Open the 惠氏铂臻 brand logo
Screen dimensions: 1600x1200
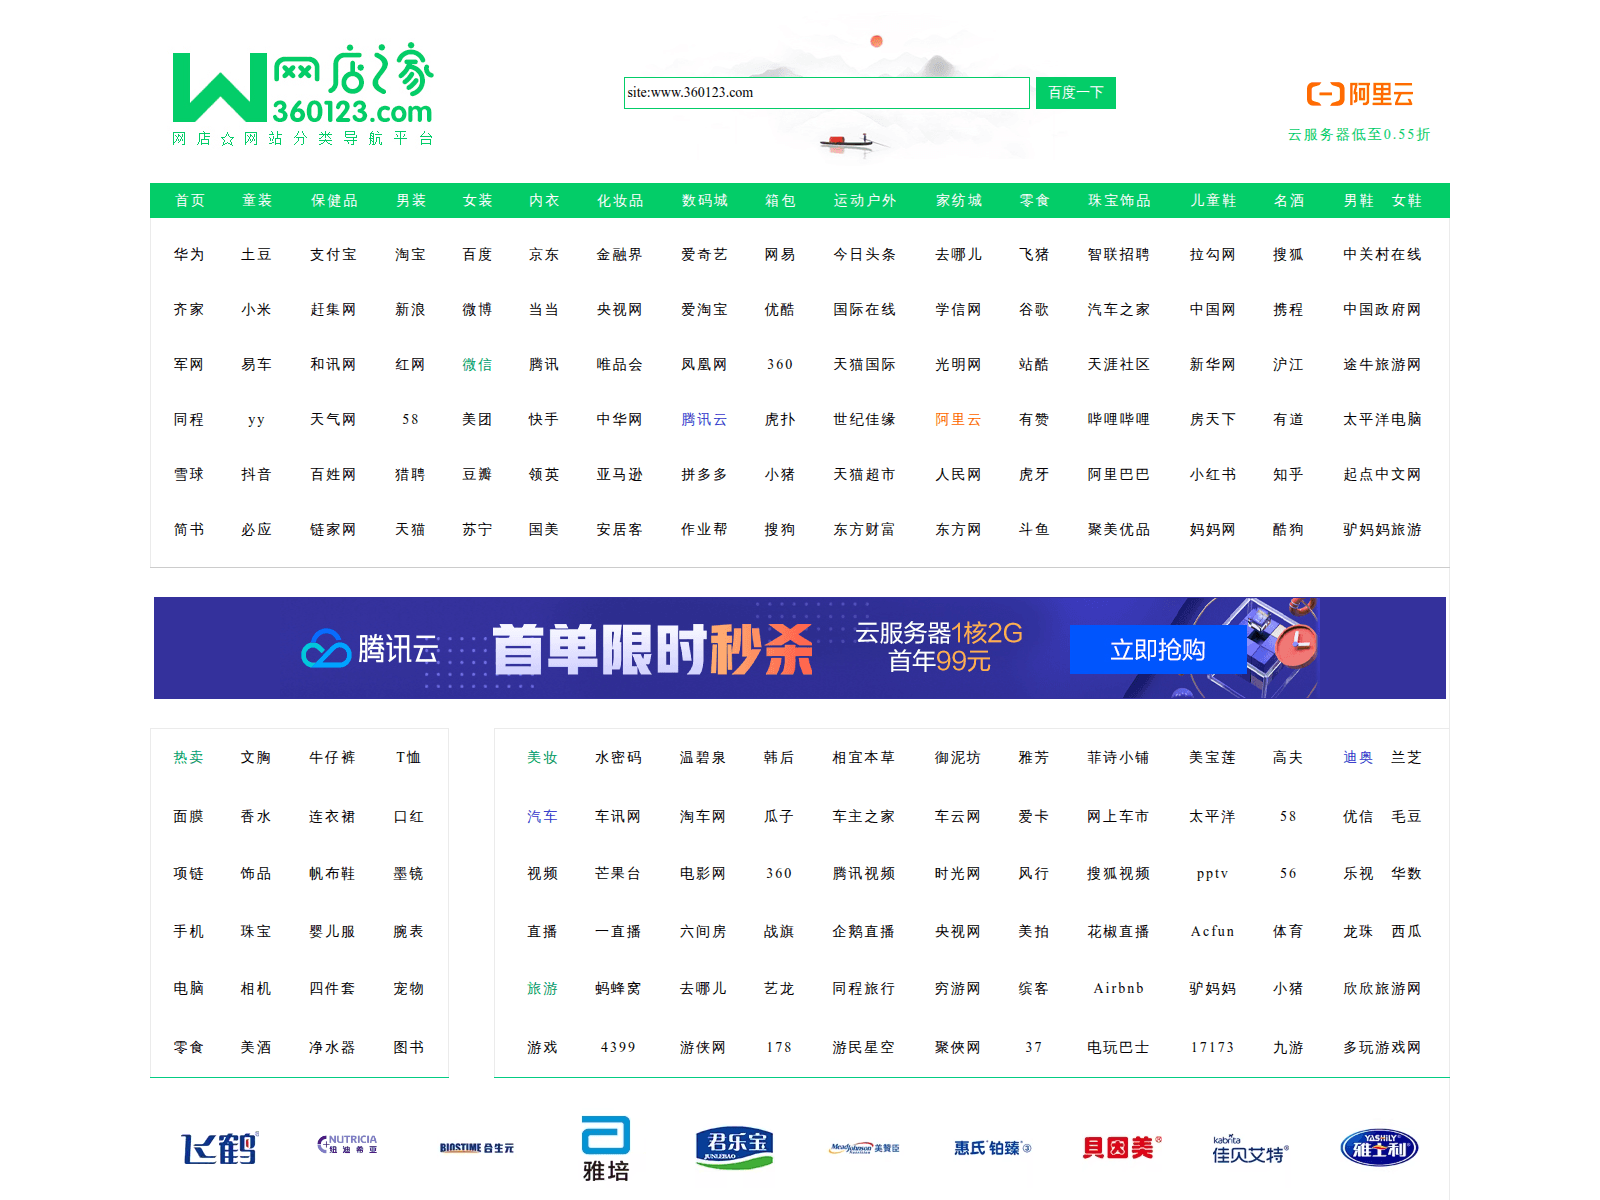[992, 1148]
